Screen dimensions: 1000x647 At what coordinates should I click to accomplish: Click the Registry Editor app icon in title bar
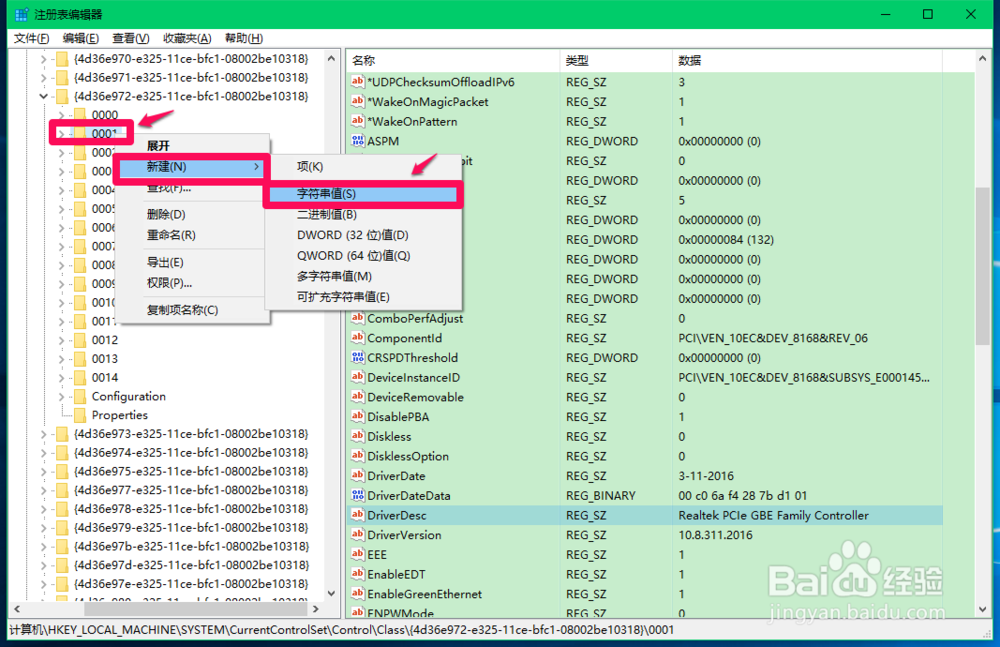point(22,14)
